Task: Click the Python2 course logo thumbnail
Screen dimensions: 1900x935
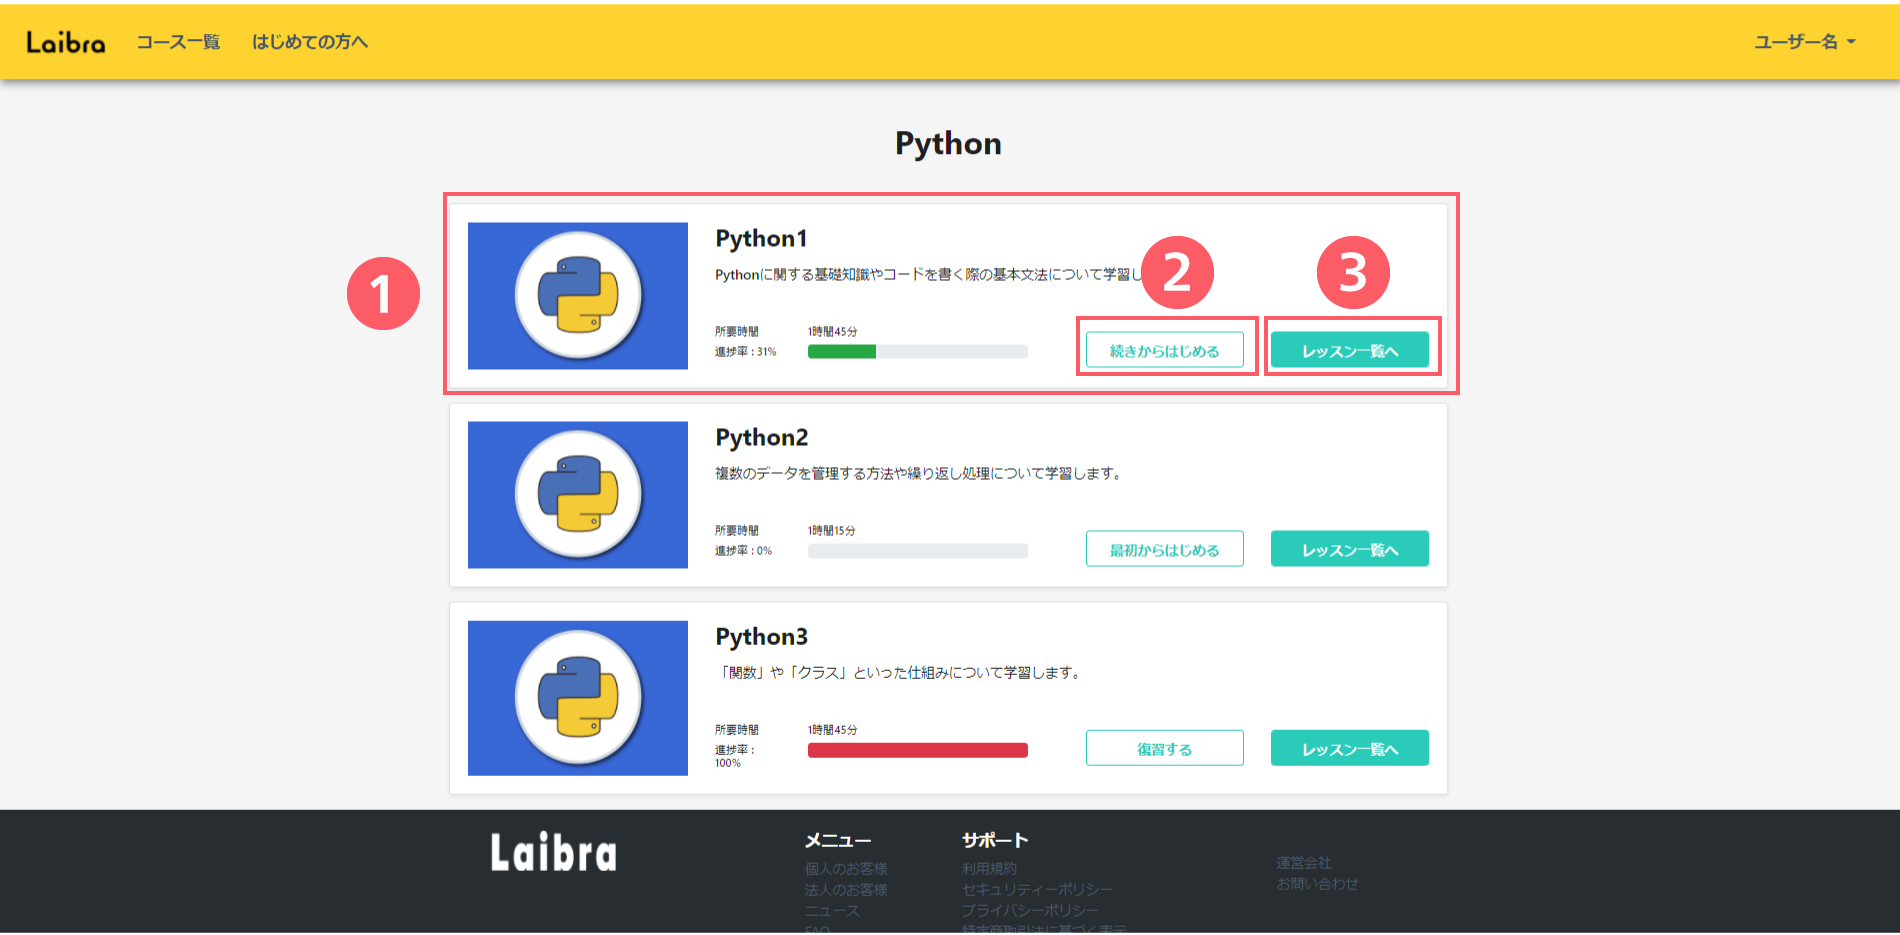Action: point(578,495)
